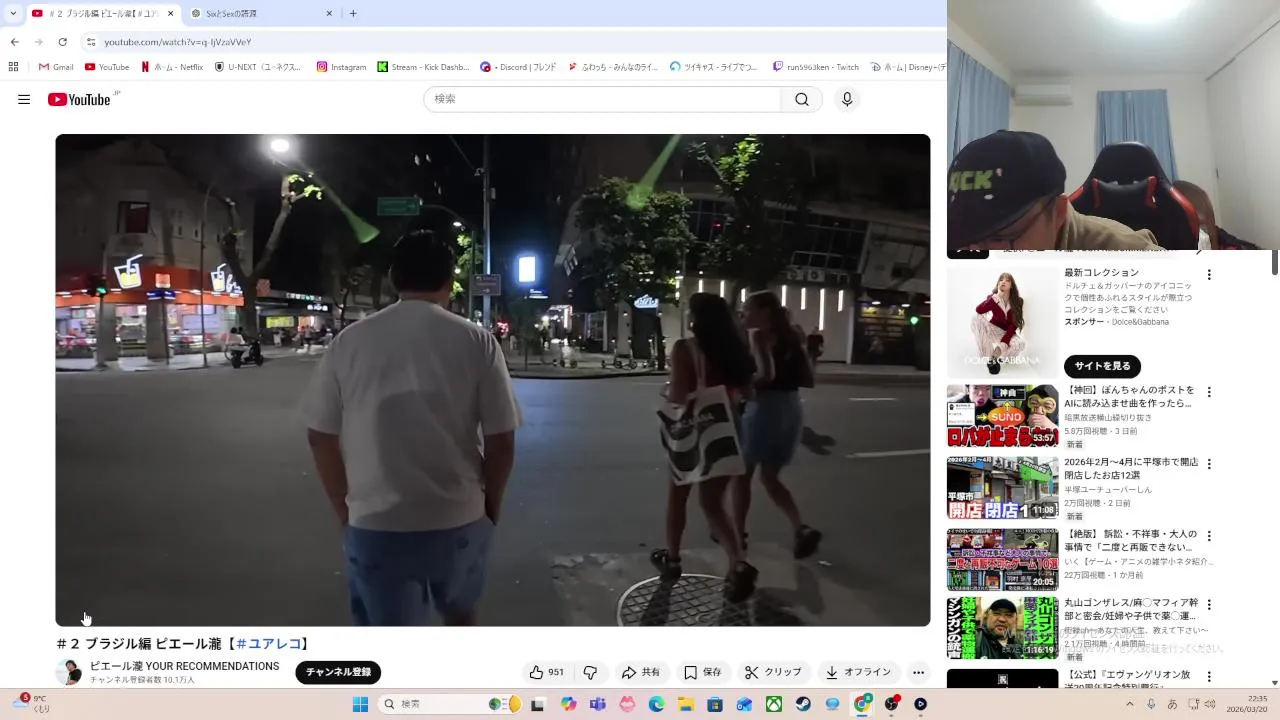Click the #ユアレコ hashtag in title
The width and height of the screenshot is (1280, 720).
click(x=269, y=643)
